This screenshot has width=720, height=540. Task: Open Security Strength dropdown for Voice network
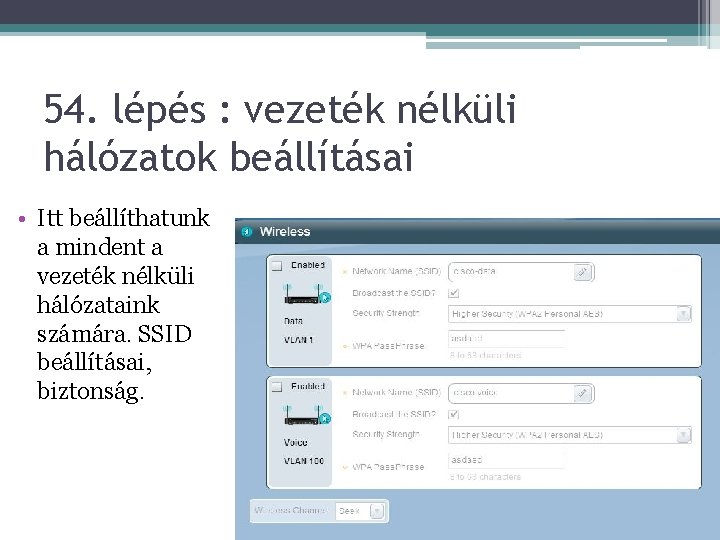pyautogui.click(x=684, y=435)
